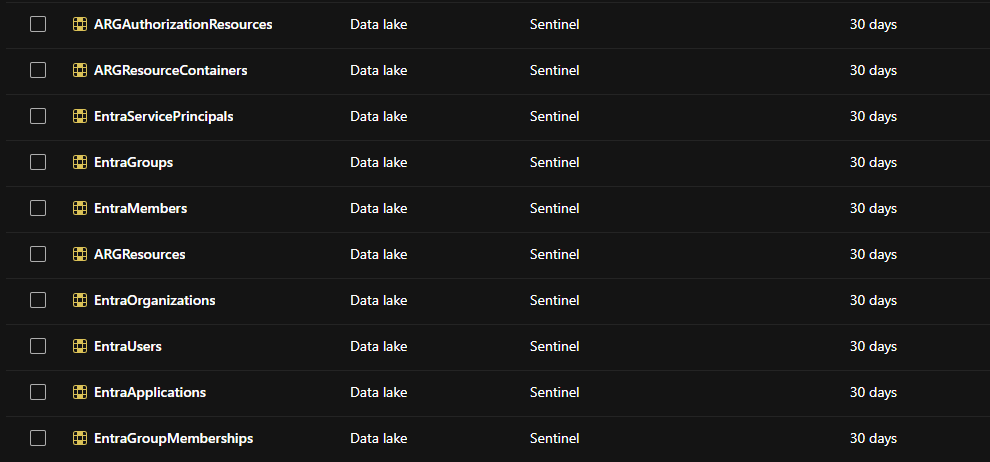990x462 pixels.
Task: Click the table icon beside EntraGroups
Action: click(80, 163)
